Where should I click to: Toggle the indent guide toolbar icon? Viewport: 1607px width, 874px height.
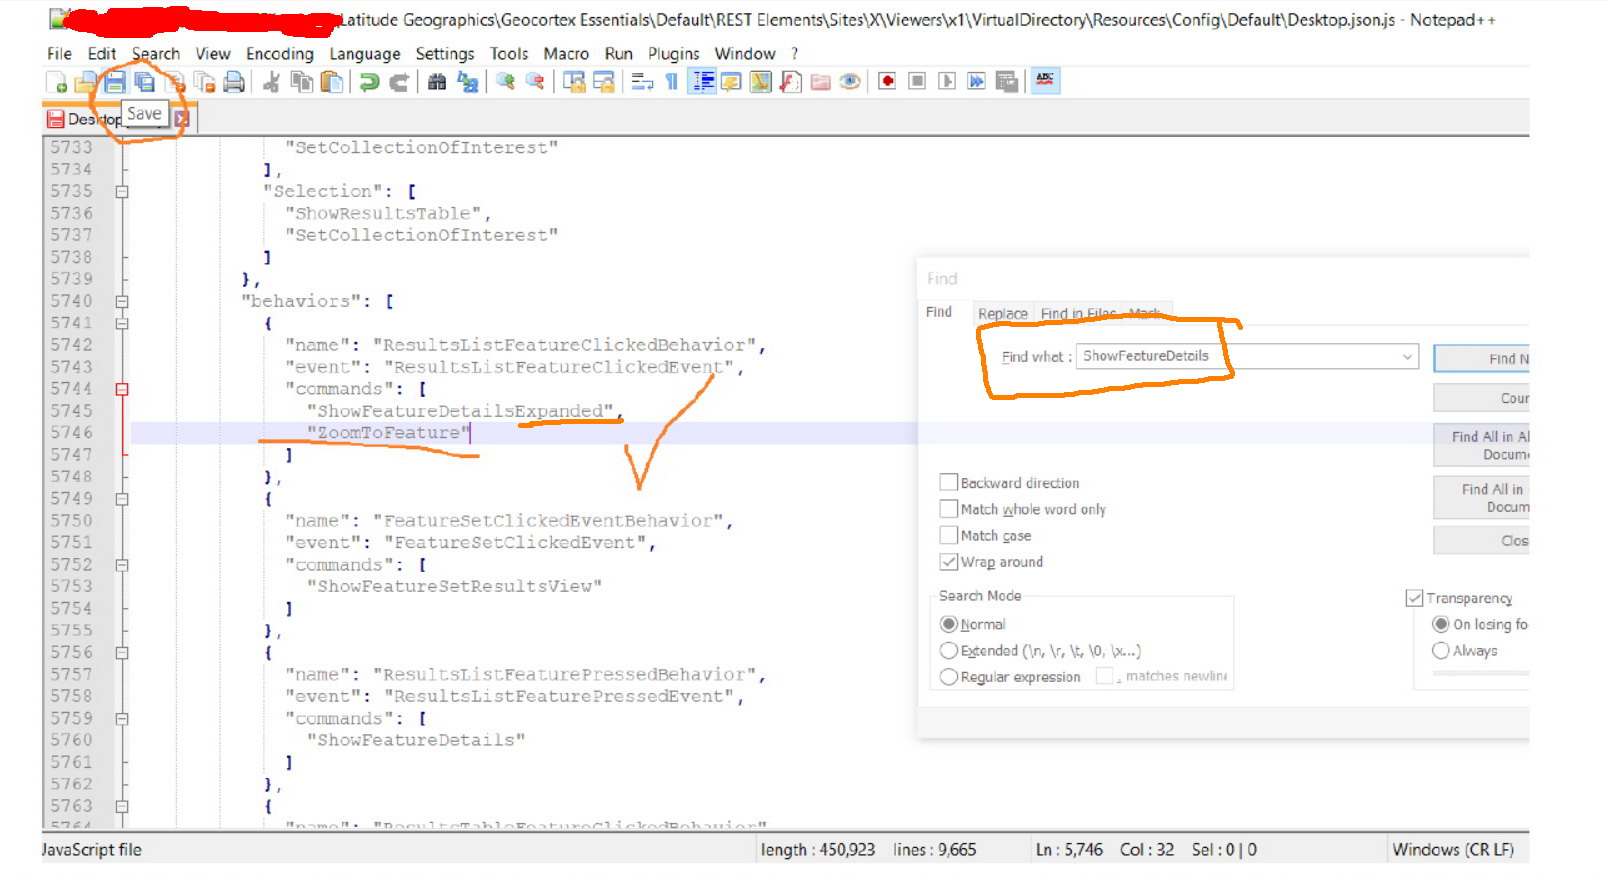pos(703,82)
